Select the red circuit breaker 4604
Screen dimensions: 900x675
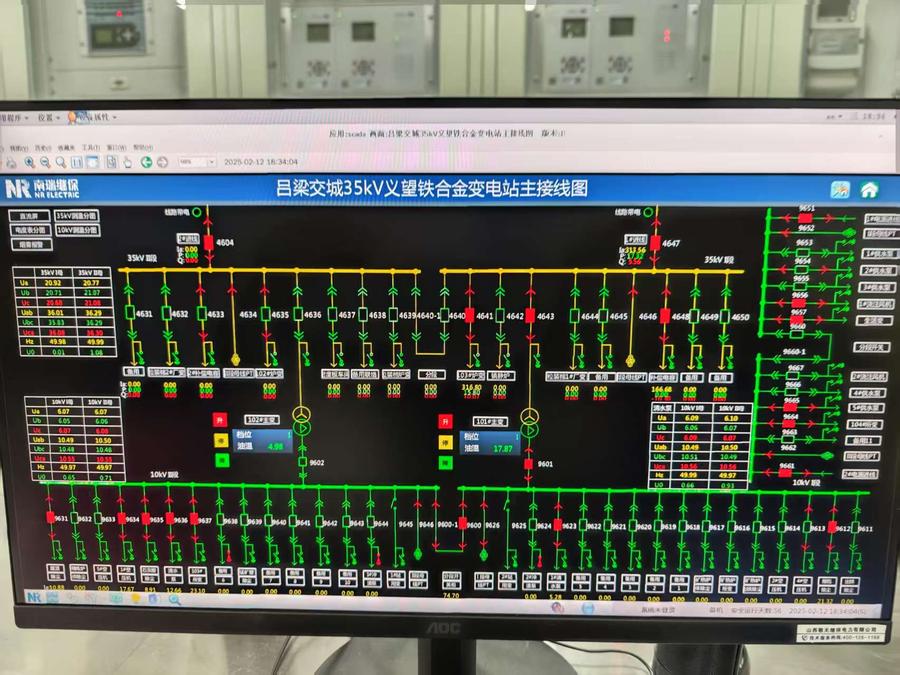pos(209,242)
